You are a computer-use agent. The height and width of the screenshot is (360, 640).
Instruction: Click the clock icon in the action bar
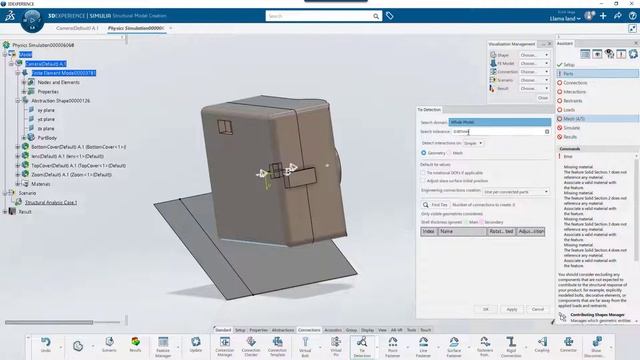point(78,346)
